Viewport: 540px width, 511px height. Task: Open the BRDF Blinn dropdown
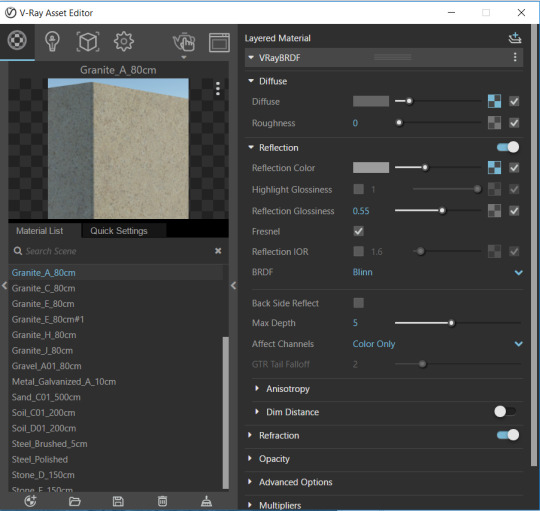click(x=437, y=272)
